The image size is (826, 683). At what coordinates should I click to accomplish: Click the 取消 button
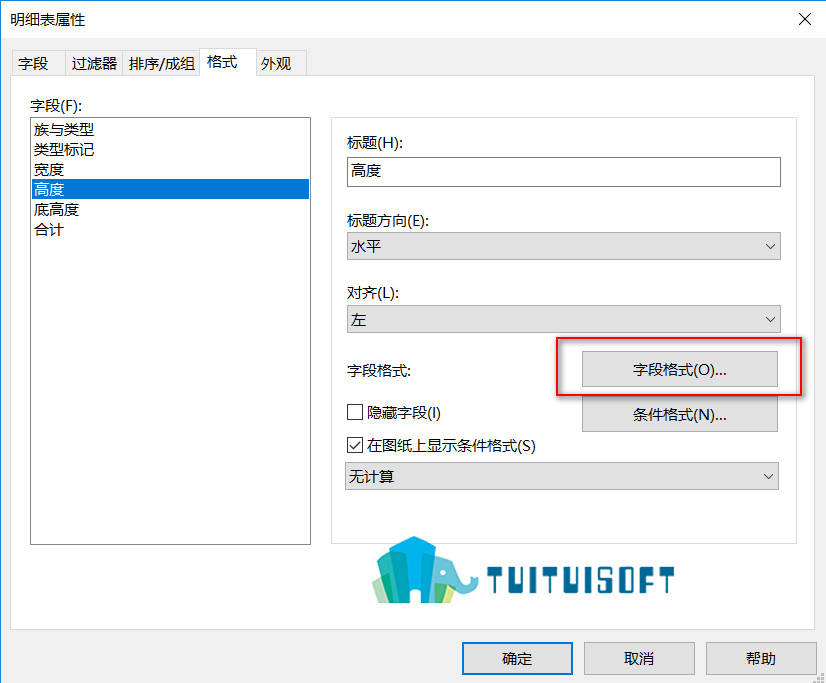pyautogui.click(x=639, y=658)
